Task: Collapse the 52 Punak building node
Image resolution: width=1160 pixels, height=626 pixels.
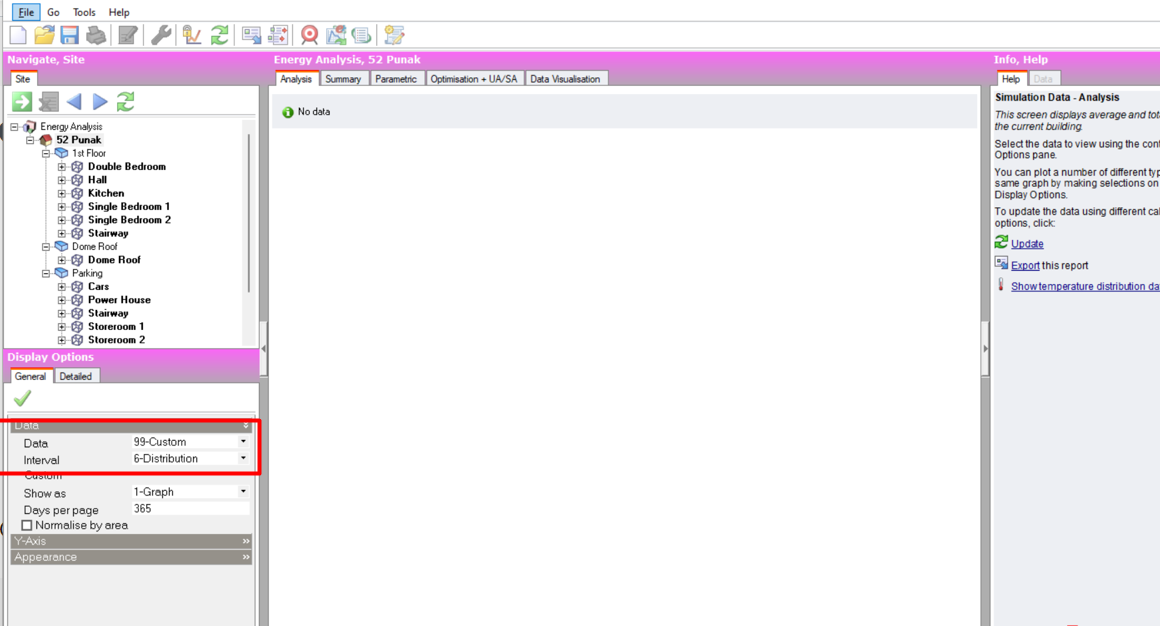Action: tap(30, 140)
